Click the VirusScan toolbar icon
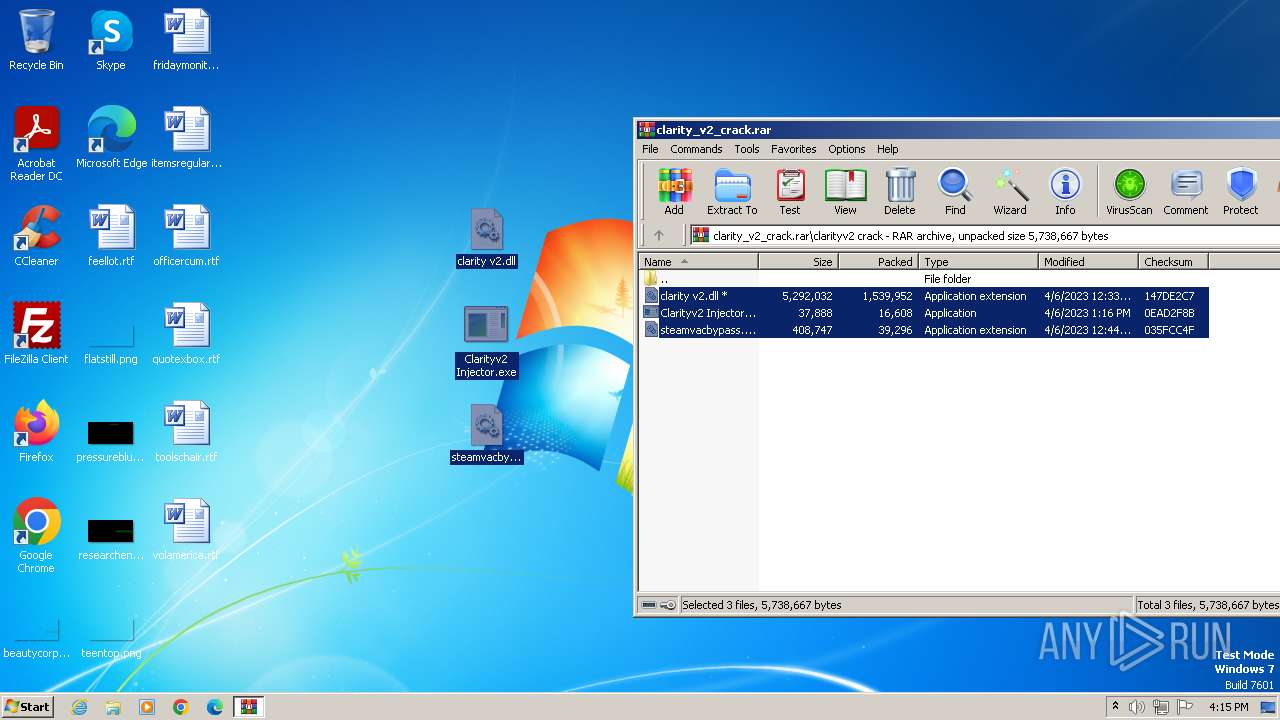1280x720 pixels. click(x=1129, y=191)
